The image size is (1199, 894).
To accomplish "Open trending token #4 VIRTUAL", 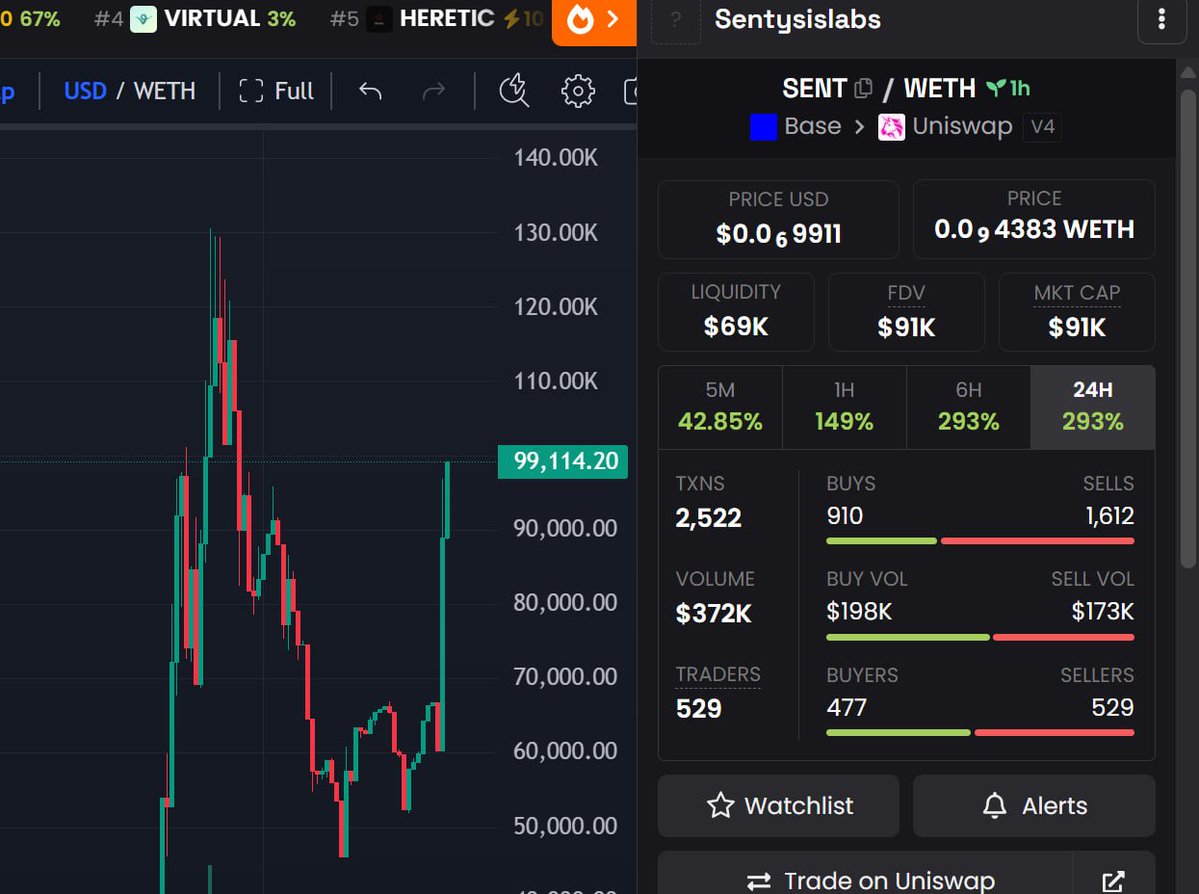I will click(195, 18).
